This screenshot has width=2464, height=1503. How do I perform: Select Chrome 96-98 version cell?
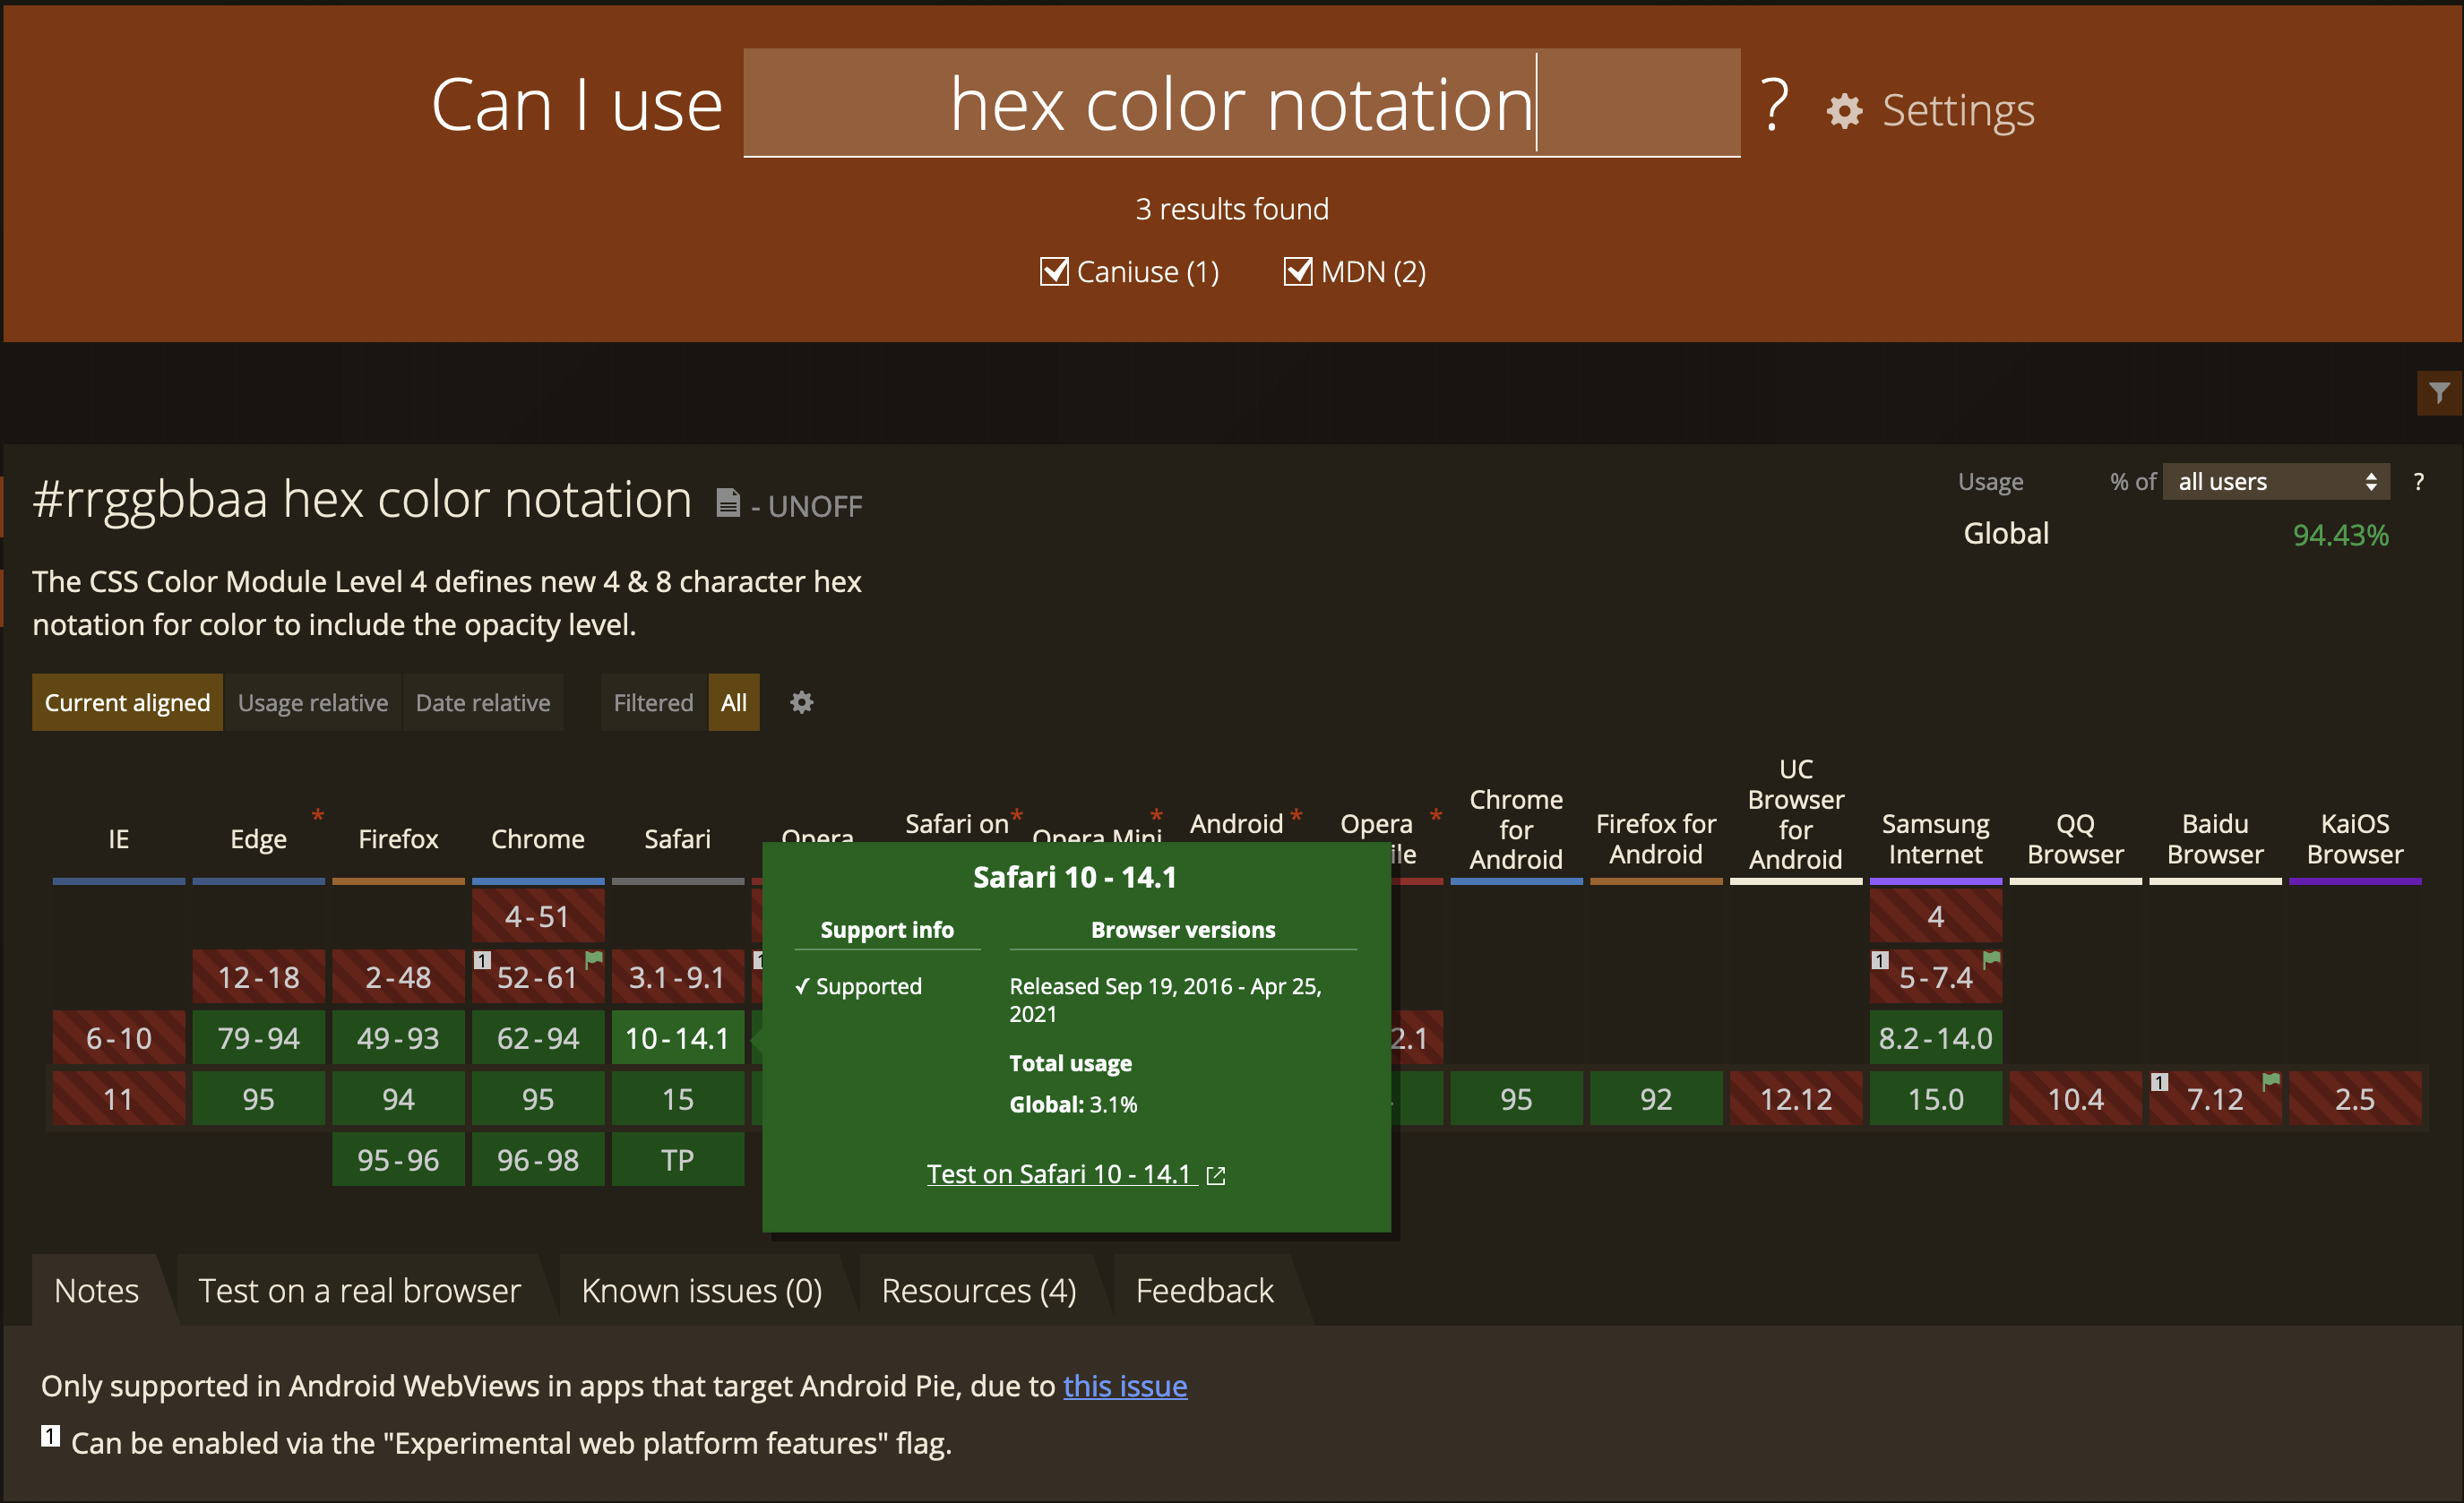coord(538,1160)
